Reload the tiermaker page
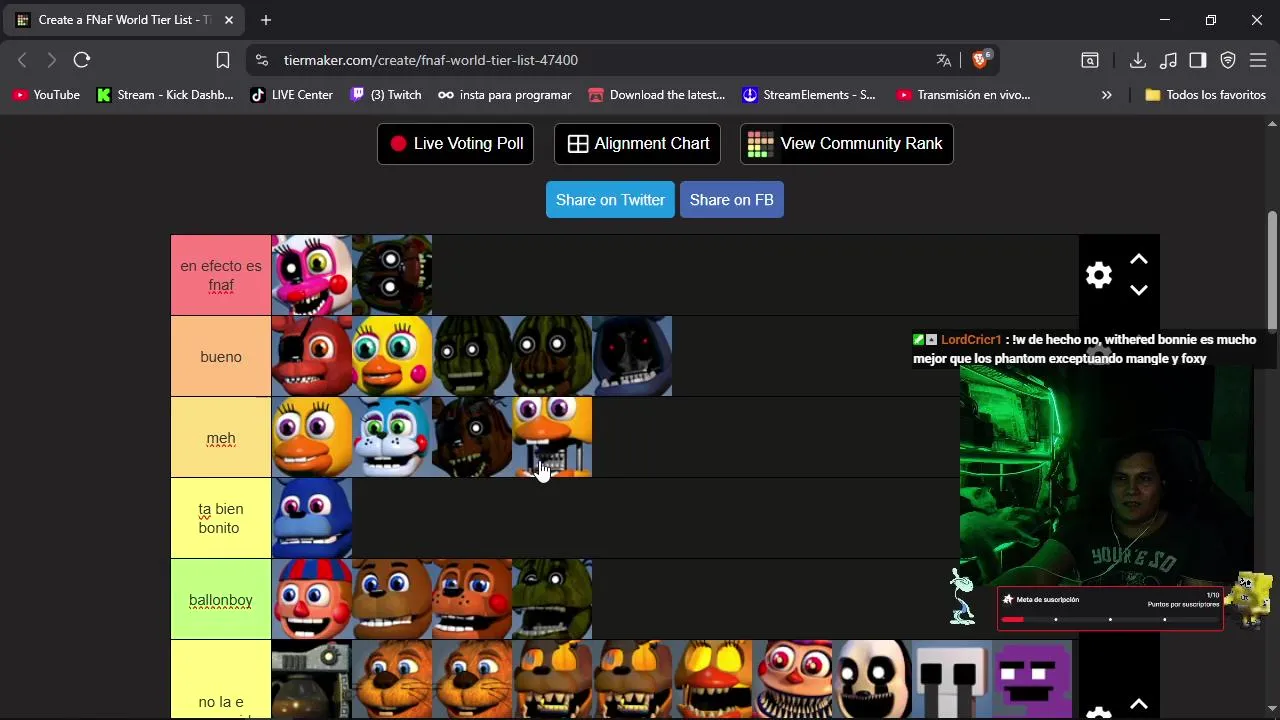Image resolution: width=1280 pixels, height=720 pixels. point(82,60)
